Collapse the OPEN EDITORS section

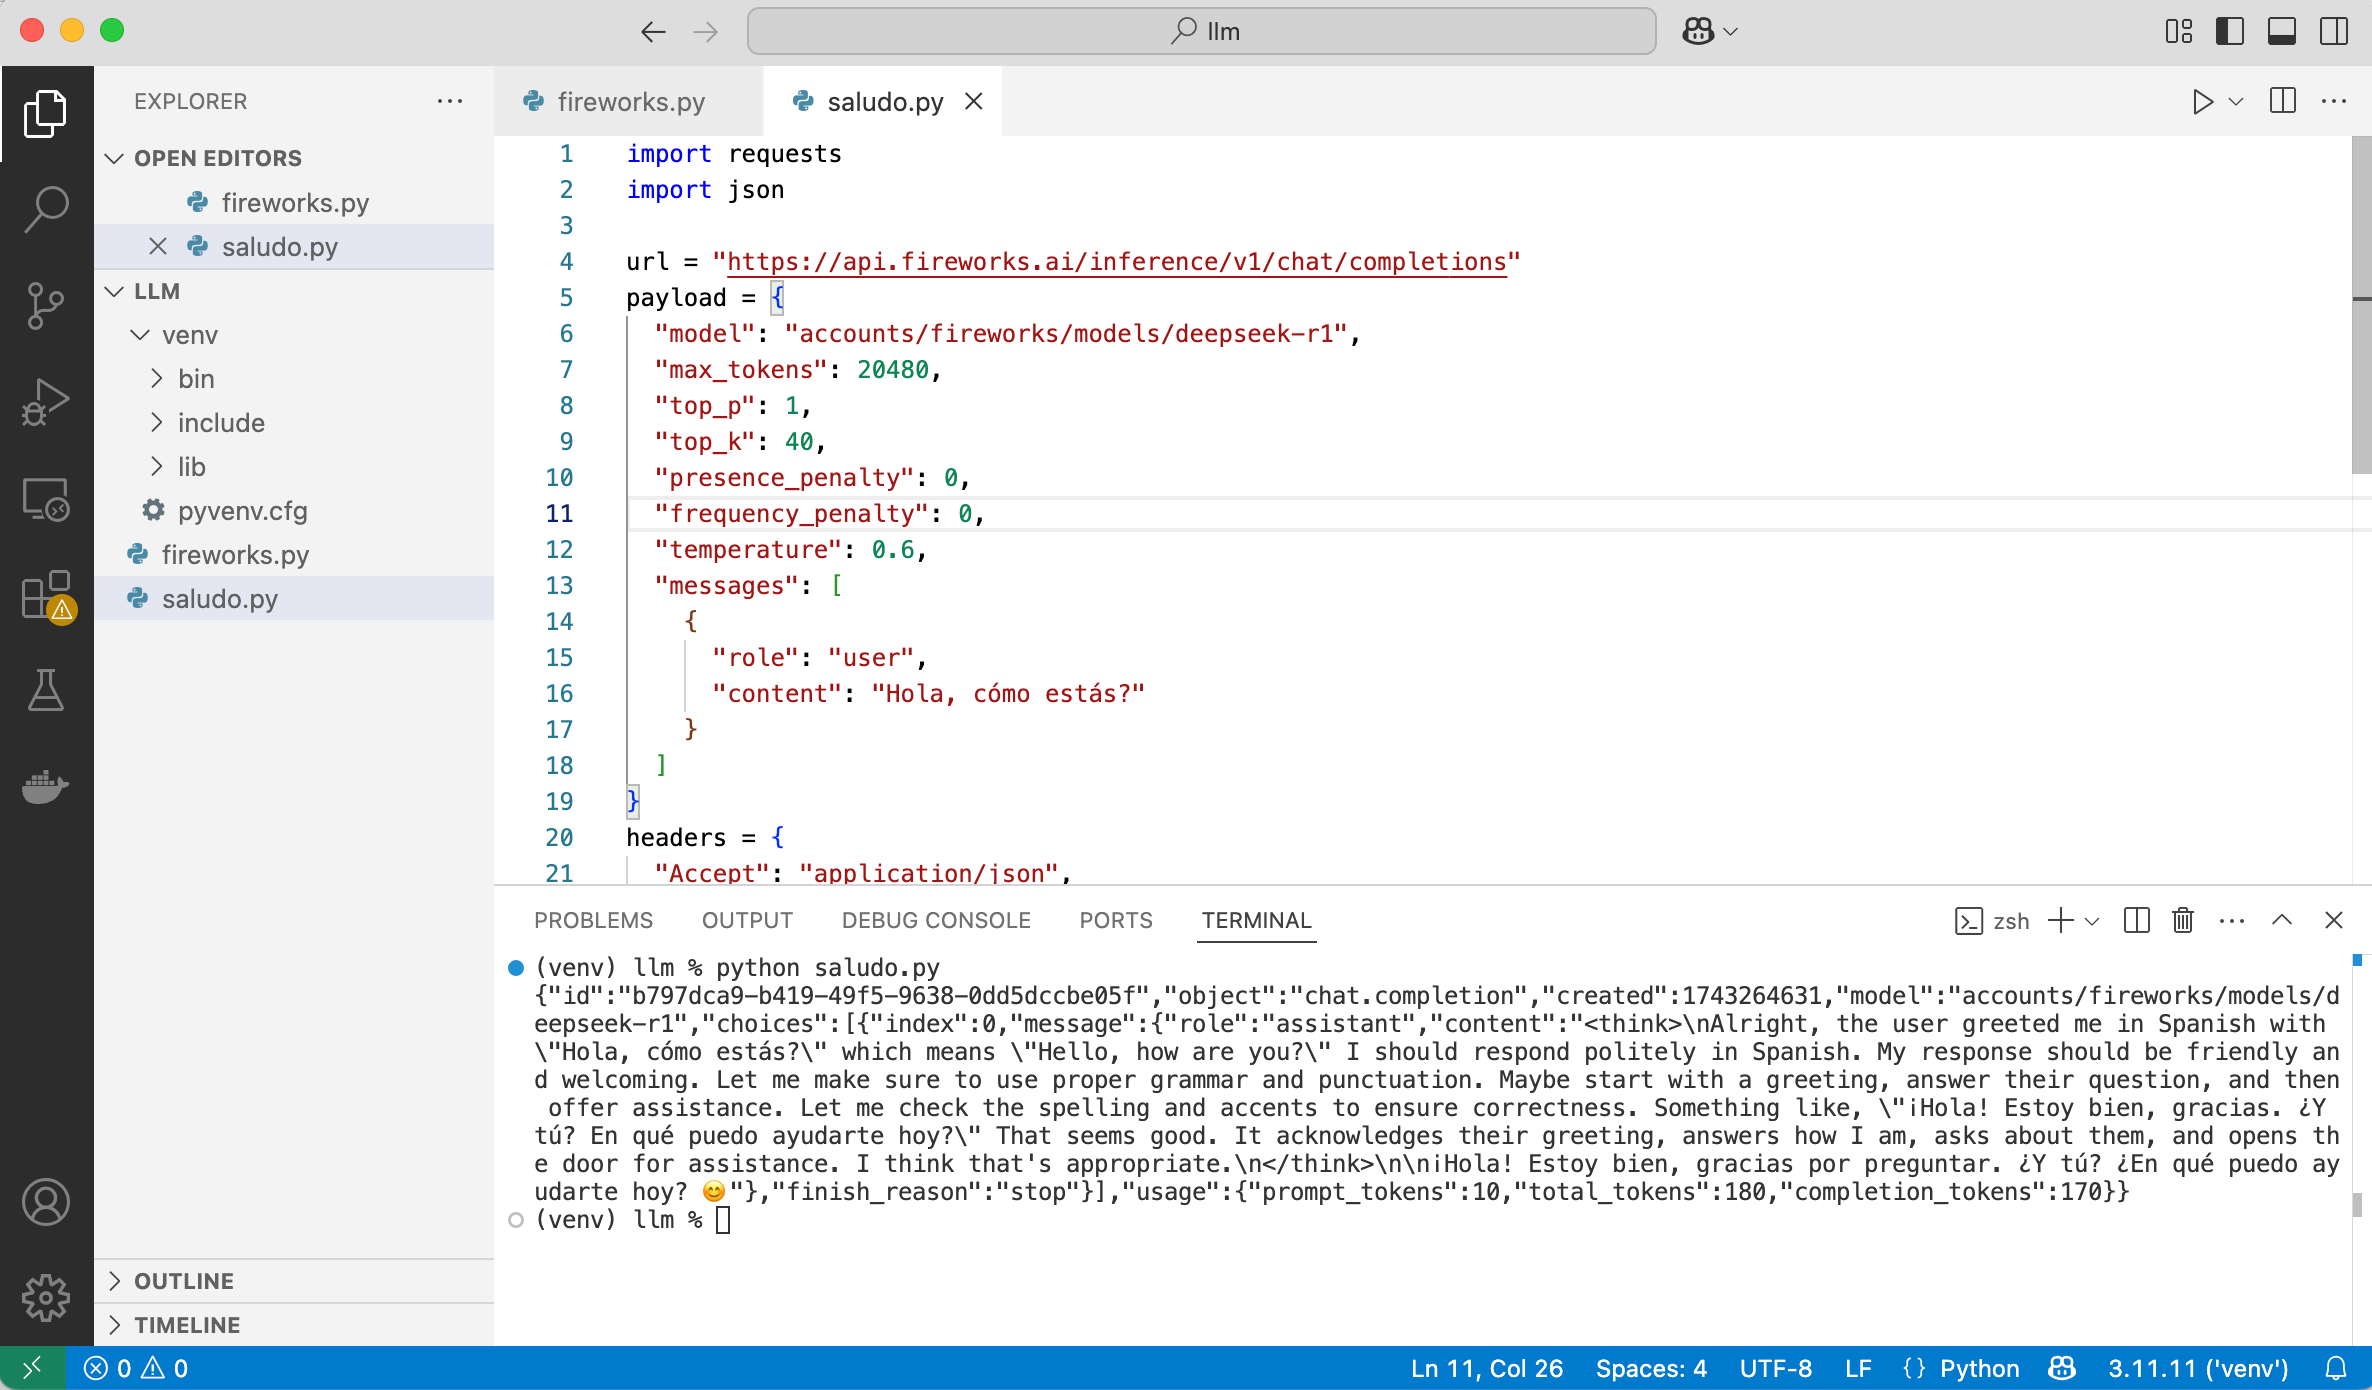click(x=114, y=158)
